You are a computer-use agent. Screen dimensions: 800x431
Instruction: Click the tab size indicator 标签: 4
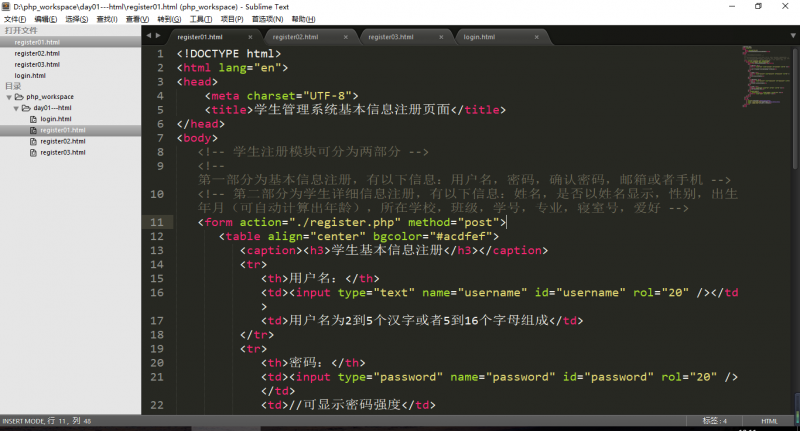pyautogui.click(x=714, y=421)
